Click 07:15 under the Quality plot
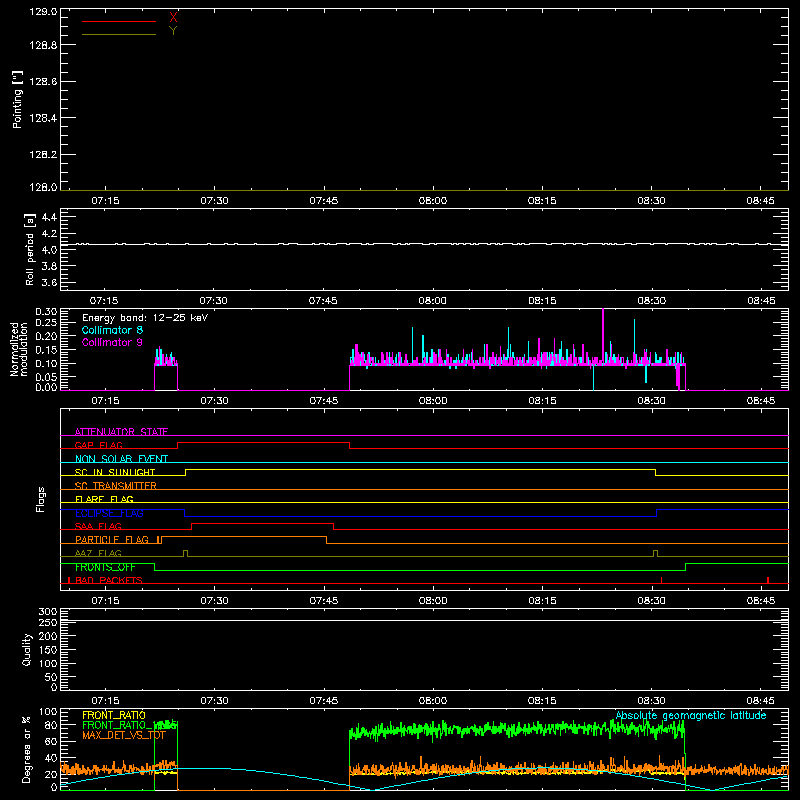Viewport: 800px width, 800px height. 105,701
